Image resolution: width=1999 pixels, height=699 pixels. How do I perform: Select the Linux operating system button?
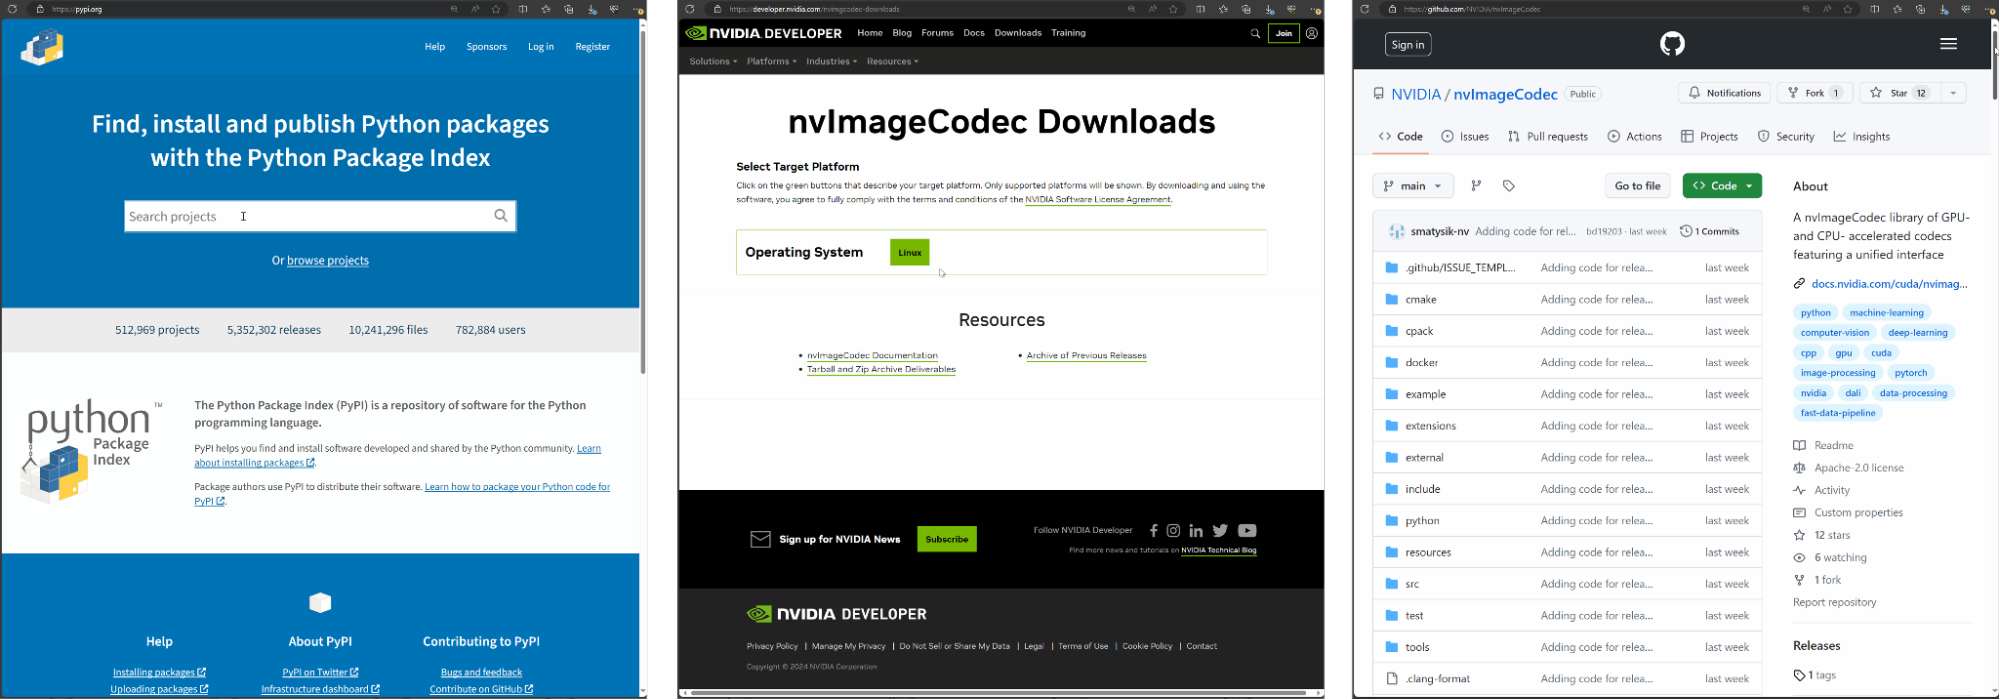click(x=910, y=252)
